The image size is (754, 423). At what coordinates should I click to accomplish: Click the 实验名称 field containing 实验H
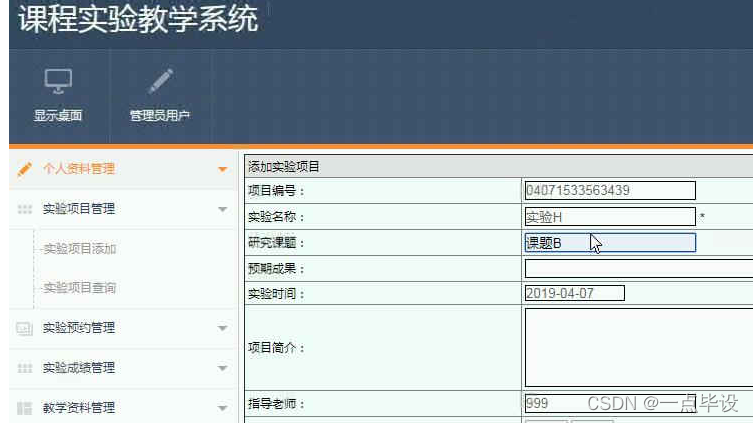[610, 217]
